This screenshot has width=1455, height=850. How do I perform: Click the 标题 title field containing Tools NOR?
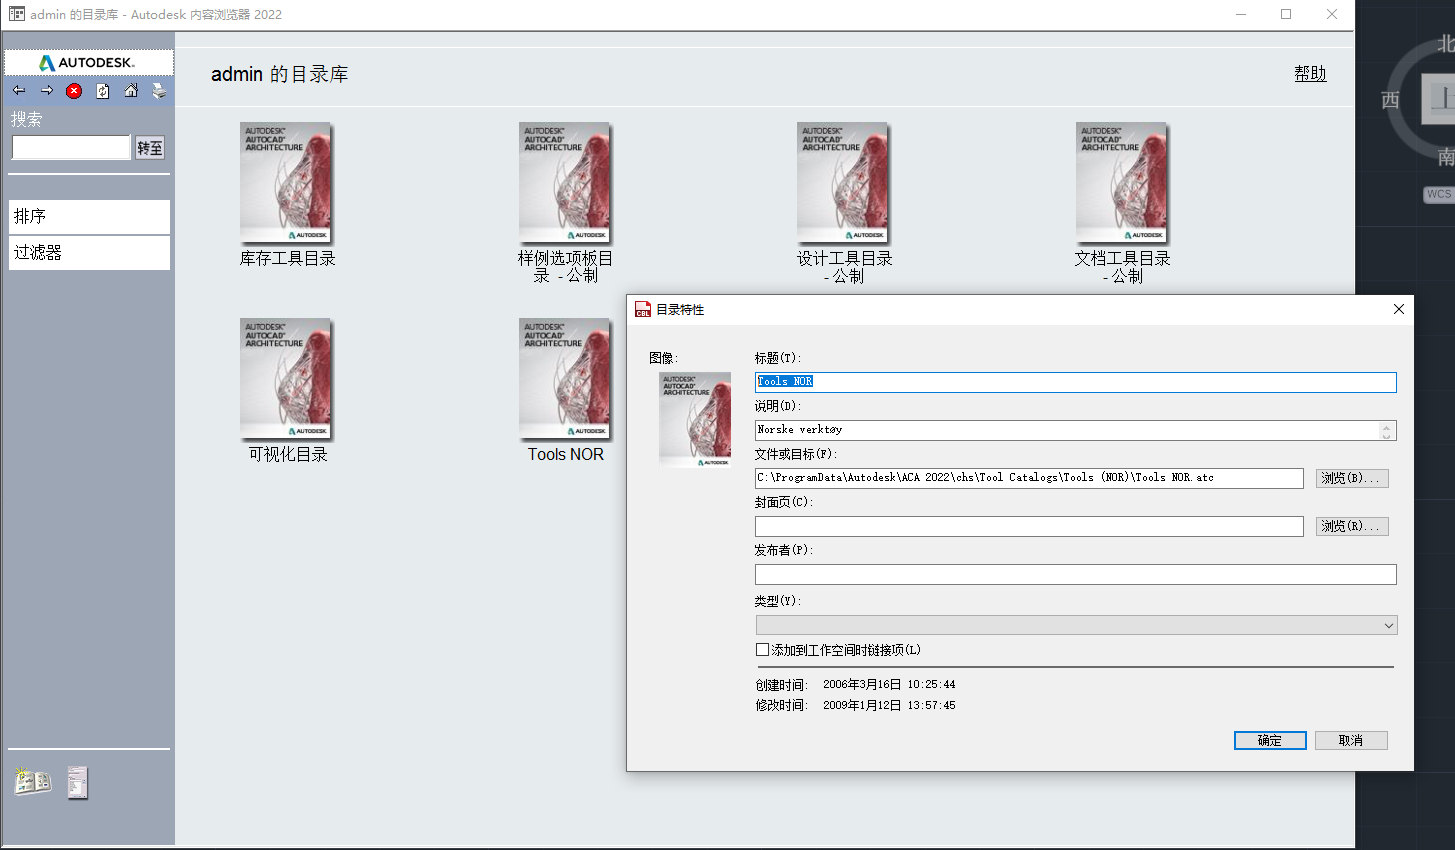pos(1075,382)
